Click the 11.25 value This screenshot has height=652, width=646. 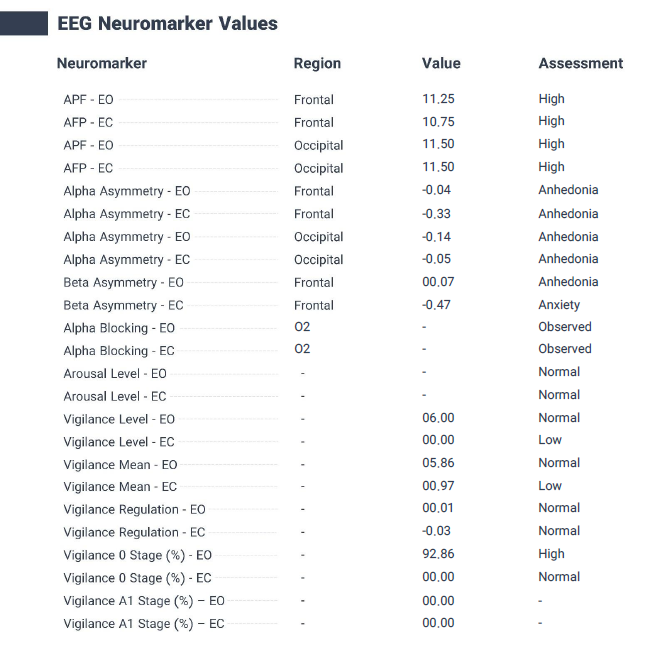[438, 99]
